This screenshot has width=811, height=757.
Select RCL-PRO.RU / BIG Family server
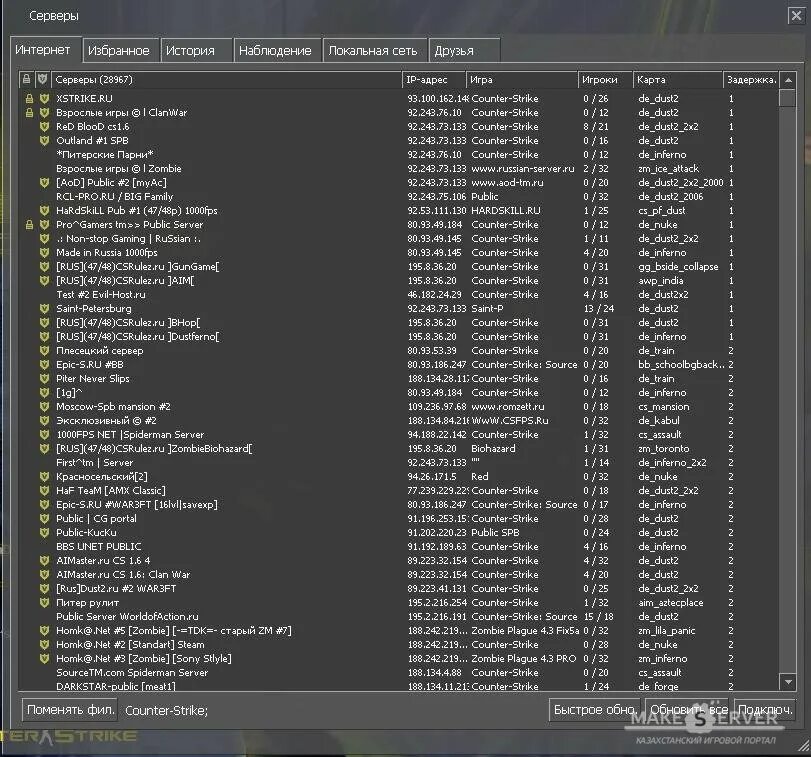(x=398, y=196)
